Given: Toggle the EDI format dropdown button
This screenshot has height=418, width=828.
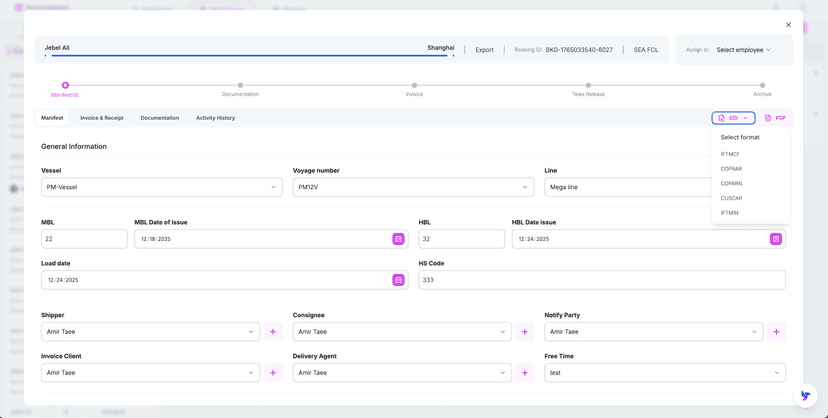Looking at the screenshot, I should [733, 118].
